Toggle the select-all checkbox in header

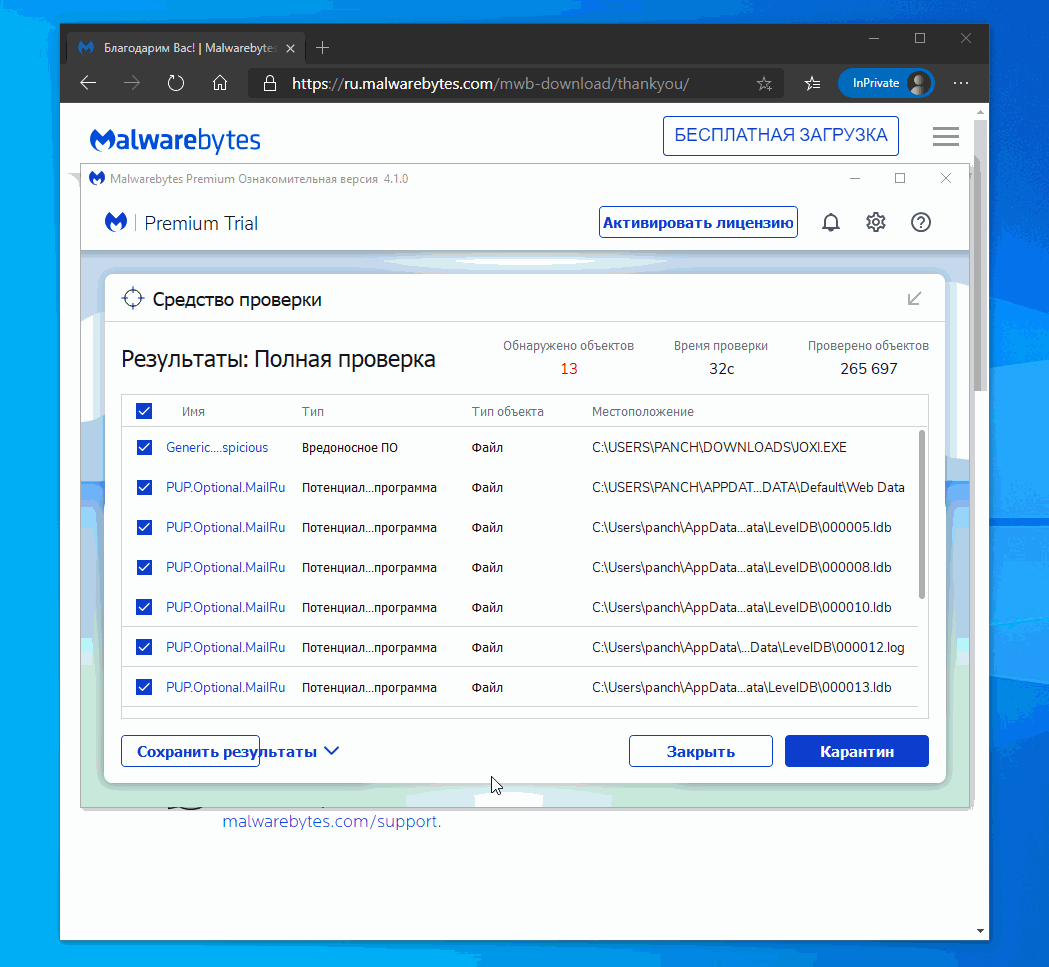(144, 411)
